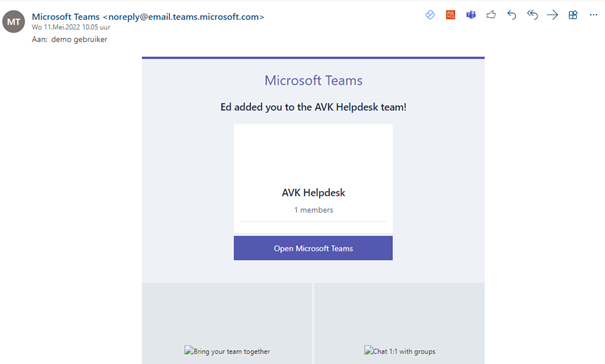The image size is (605, 364).
Task: Click the date 'Wo 11.Mei.2022 10.05 uur'
Action: point(71,27)
